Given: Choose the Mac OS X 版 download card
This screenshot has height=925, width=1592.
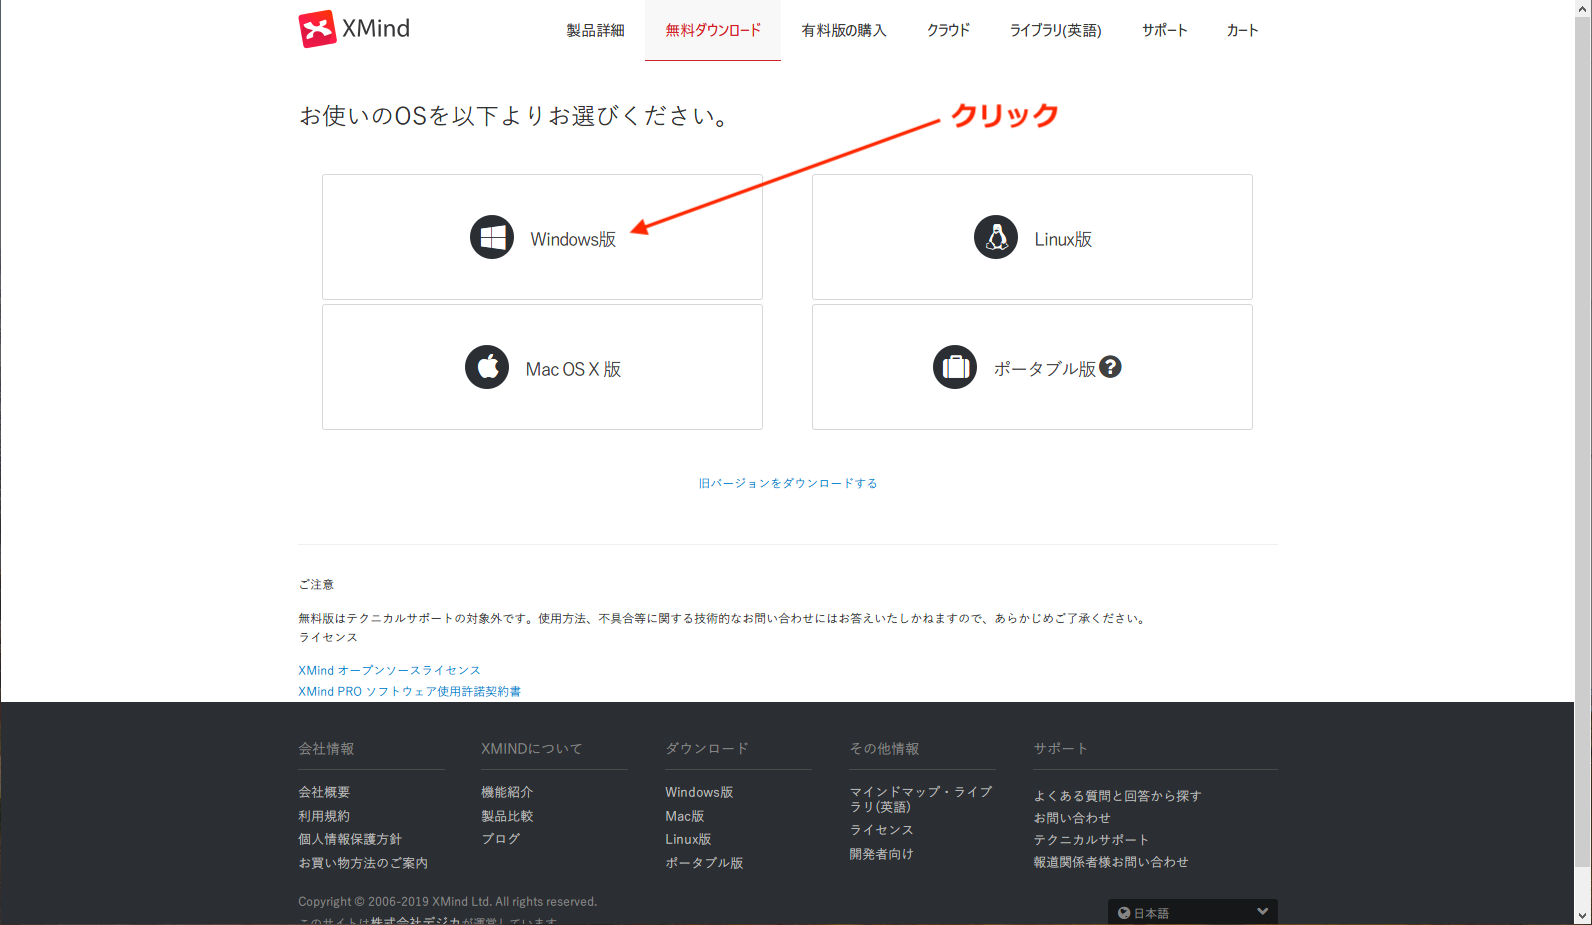Looking at the screenshot, I should click(542, 367).
